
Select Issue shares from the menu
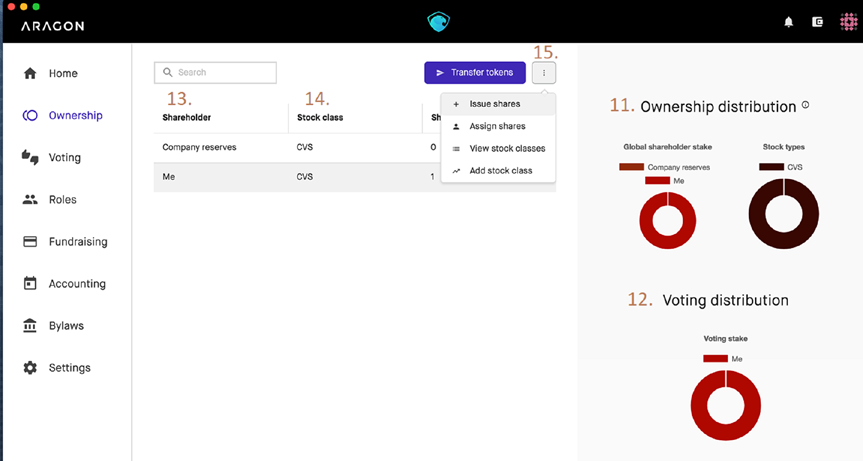point(495,104)
